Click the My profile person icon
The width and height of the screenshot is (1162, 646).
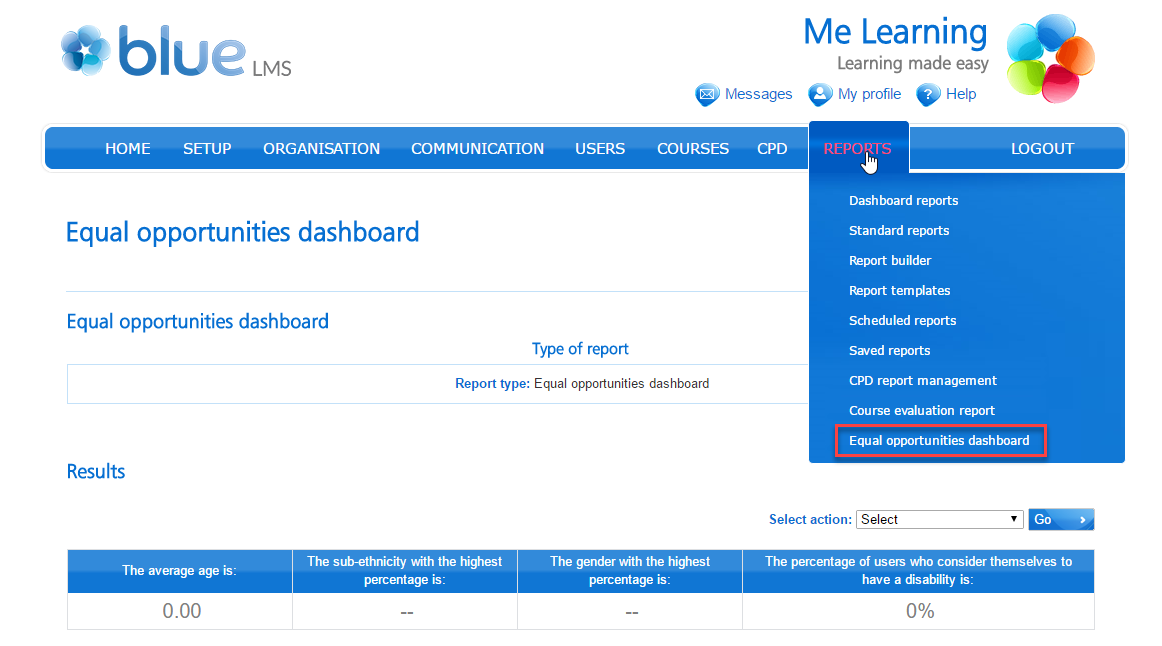click(820, 95)
